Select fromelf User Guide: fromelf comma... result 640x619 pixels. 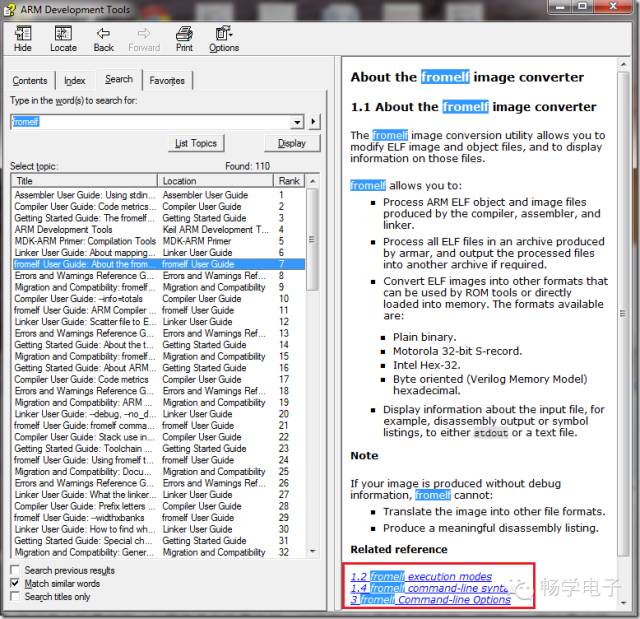[x=158, y=425]
